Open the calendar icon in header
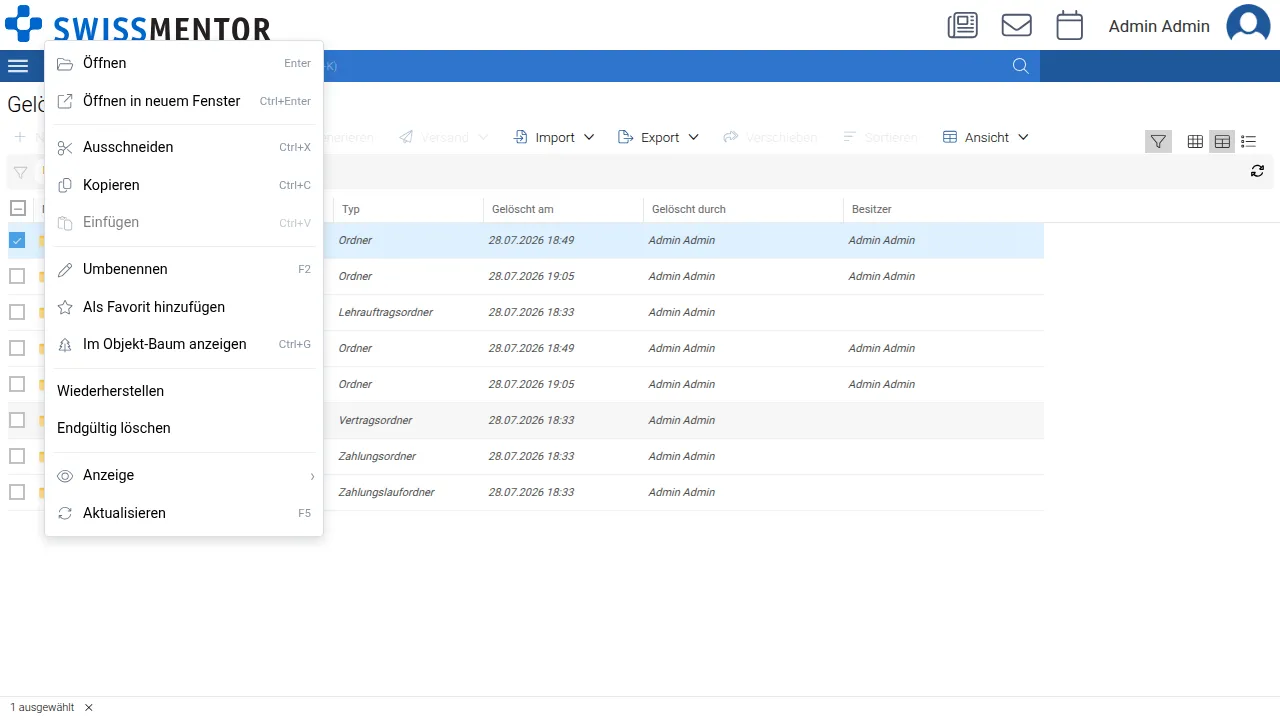This screenshot has height=720, width=1280. pyautogui.click(x=1070, y=26)
